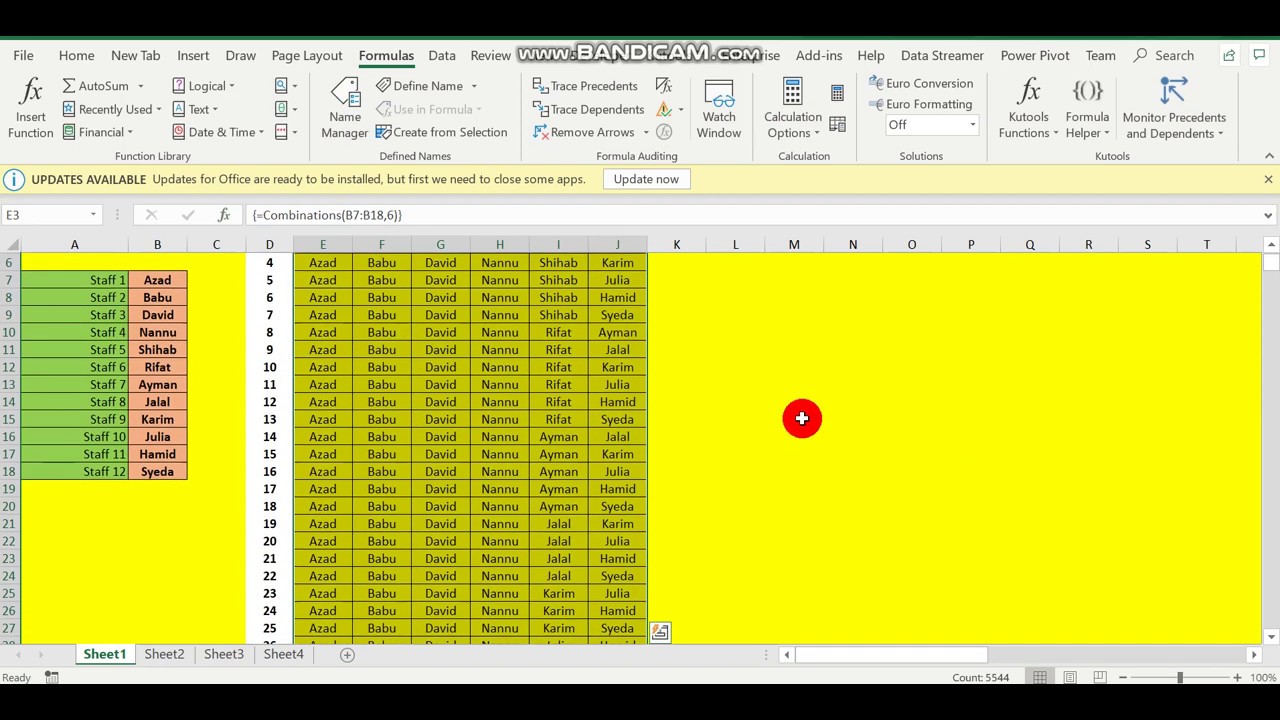1280x720 pixels.
Task: Open the Lookup & Reference functions icon
Action: tap(286, 86)
